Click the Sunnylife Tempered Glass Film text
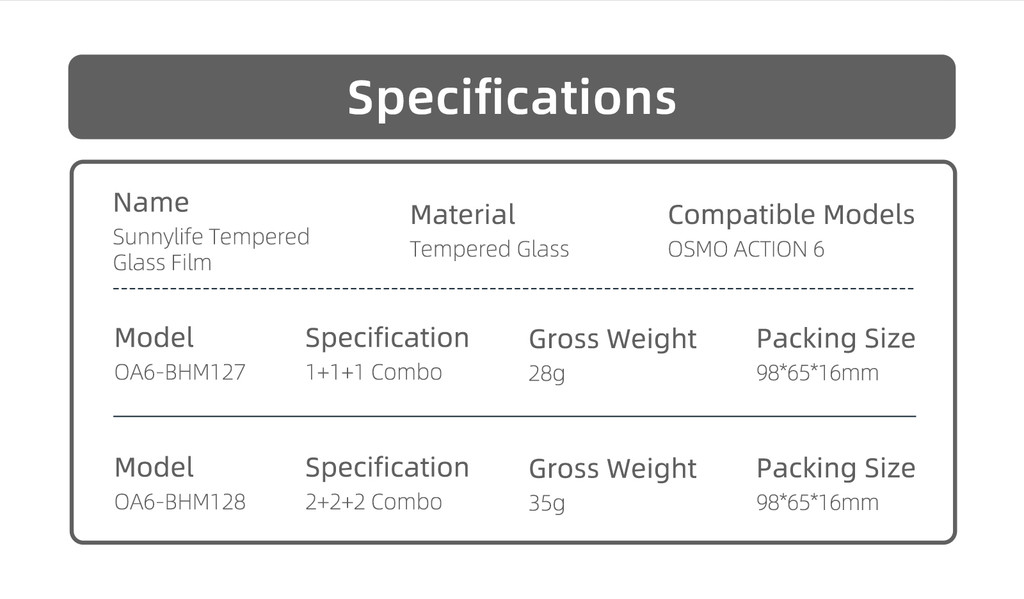 point(211,249)
